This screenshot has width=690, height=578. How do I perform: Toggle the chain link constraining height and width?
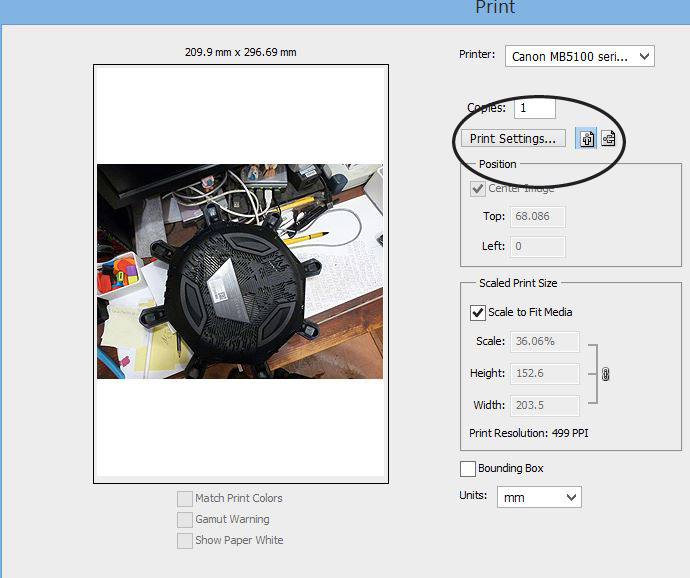click(x=605, y=374)
